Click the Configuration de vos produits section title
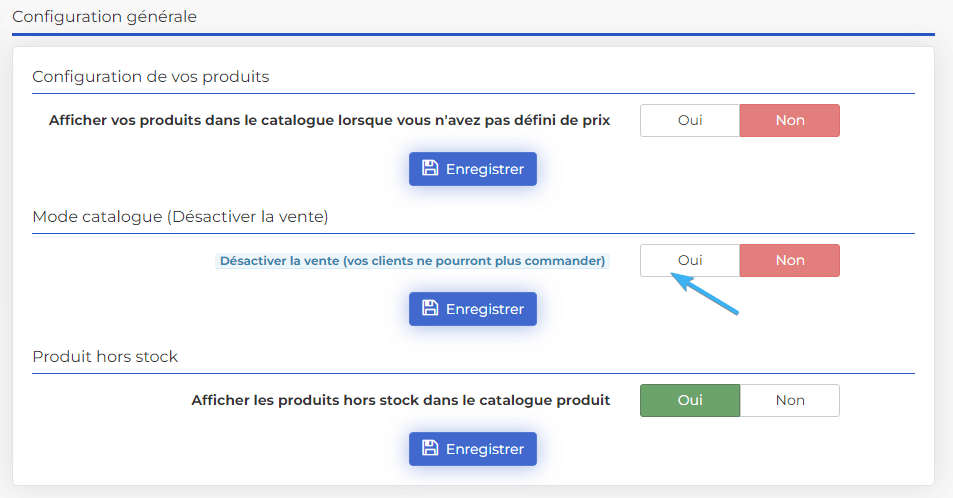Viewport: 953px width, 498px height. (151, 77)
